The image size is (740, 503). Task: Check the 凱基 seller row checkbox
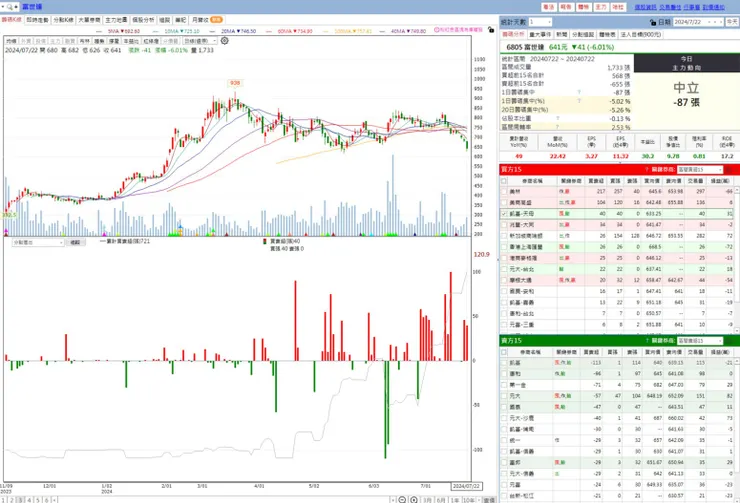coord(504,363)
